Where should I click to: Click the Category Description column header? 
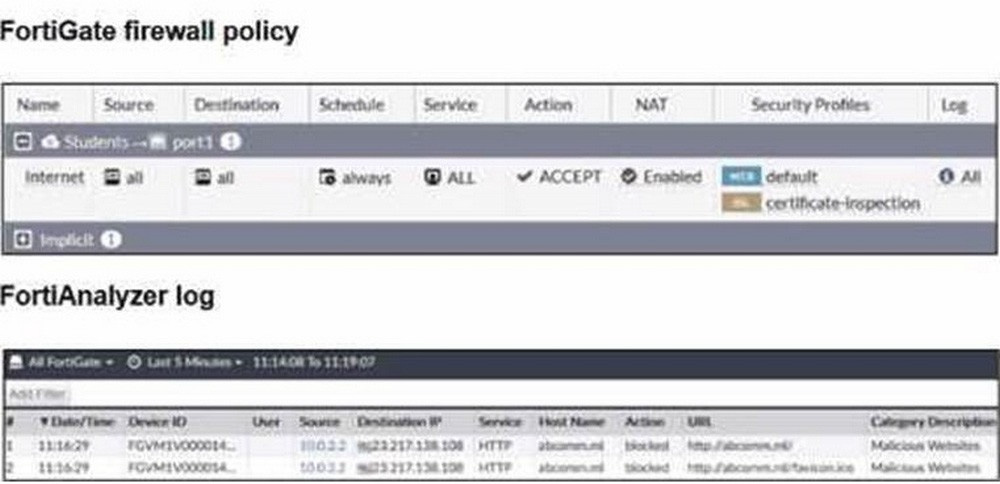point(932,422)
